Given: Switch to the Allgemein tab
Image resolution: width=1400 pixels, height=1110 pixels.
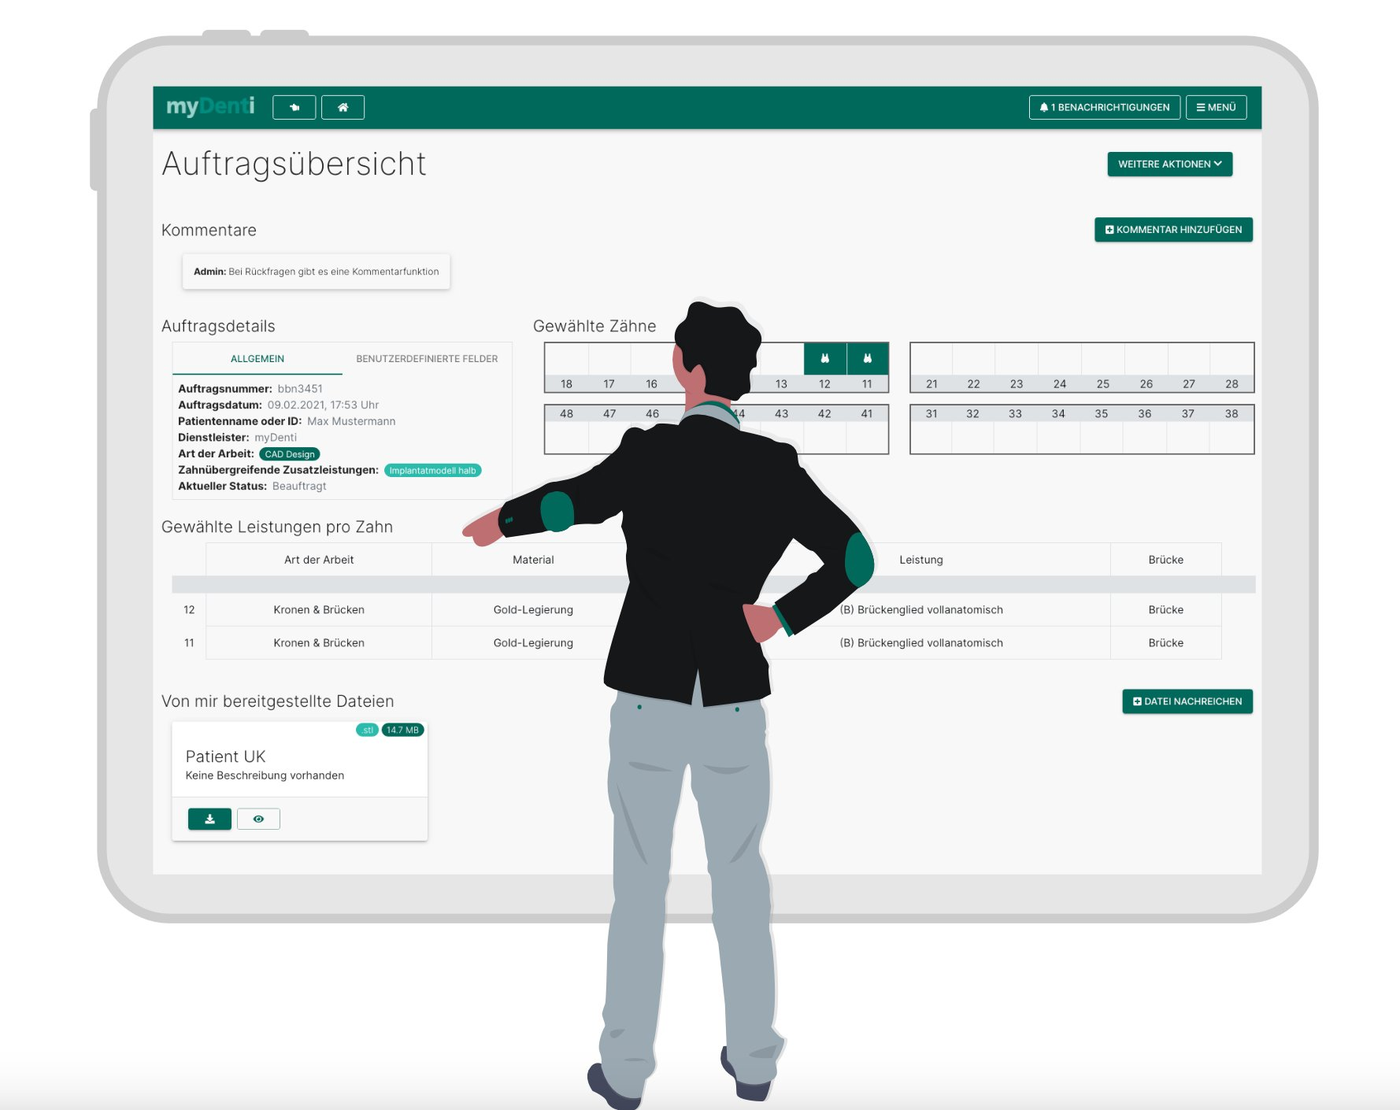Looking at the screenshot, I should (x=257, y=359).
